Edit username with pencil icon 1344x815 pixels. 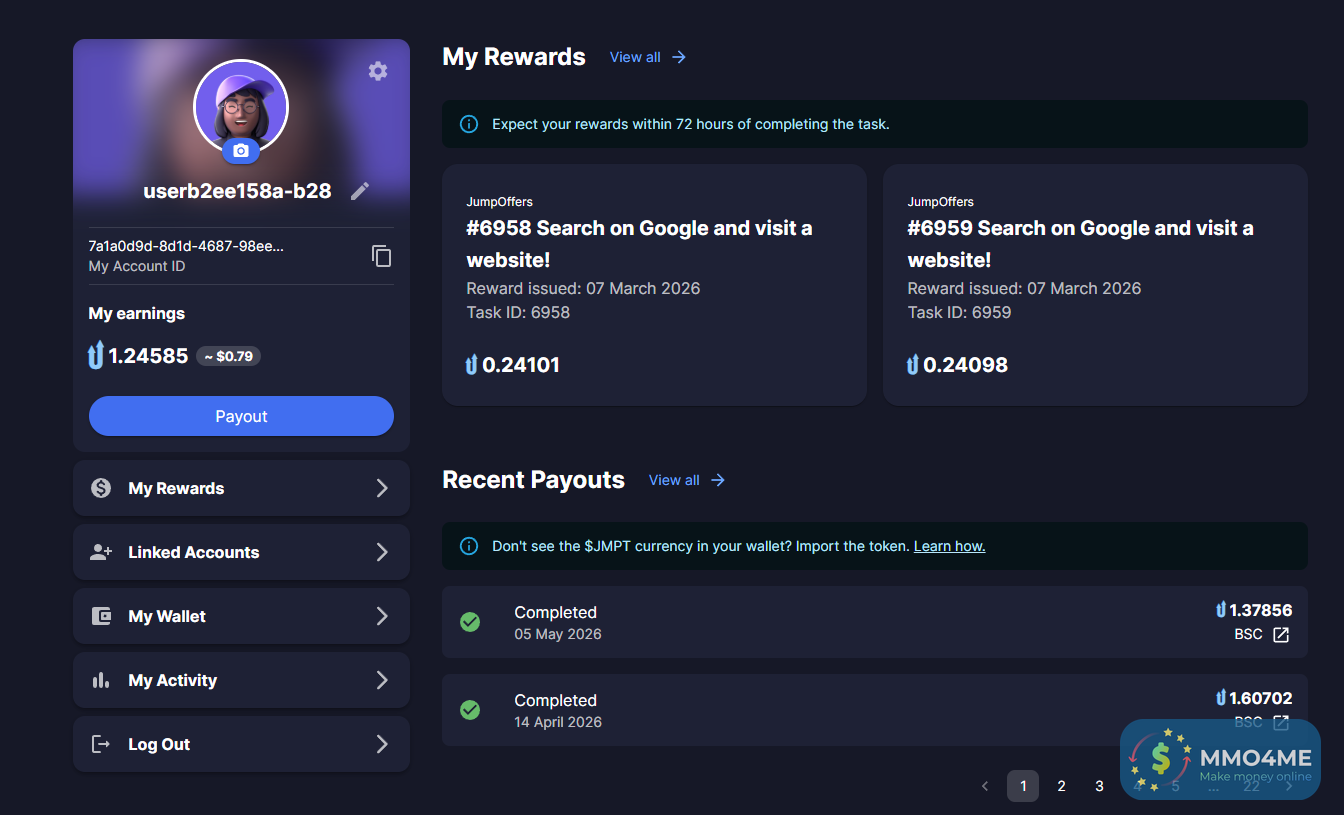click(x=360, y=191)
